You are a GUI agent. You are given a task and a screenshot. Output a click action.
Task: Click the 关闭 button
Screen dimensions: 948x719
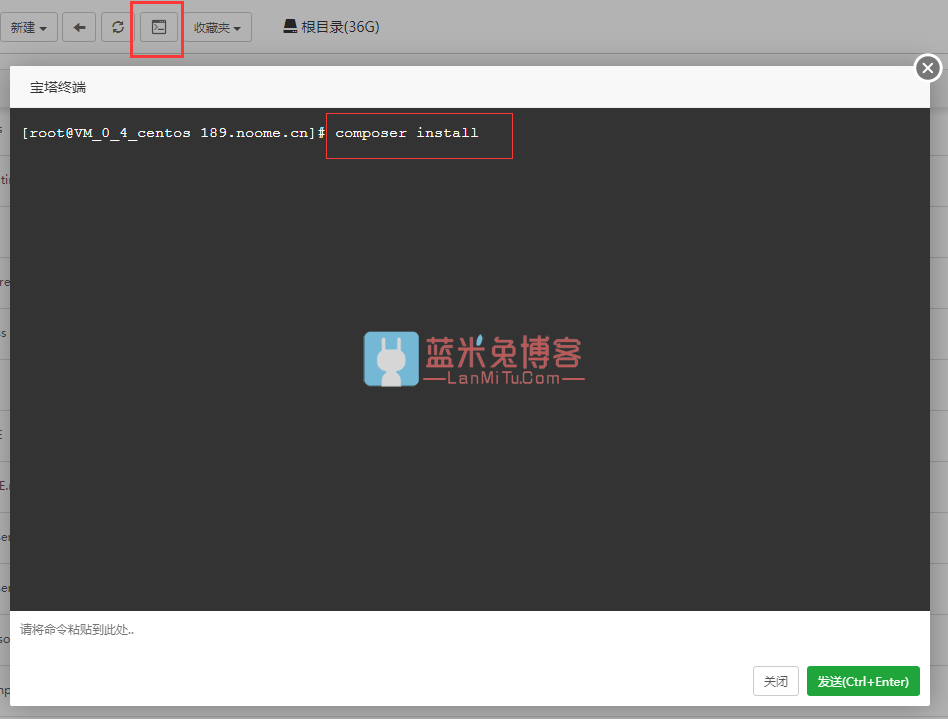click(x=776, y=682)
